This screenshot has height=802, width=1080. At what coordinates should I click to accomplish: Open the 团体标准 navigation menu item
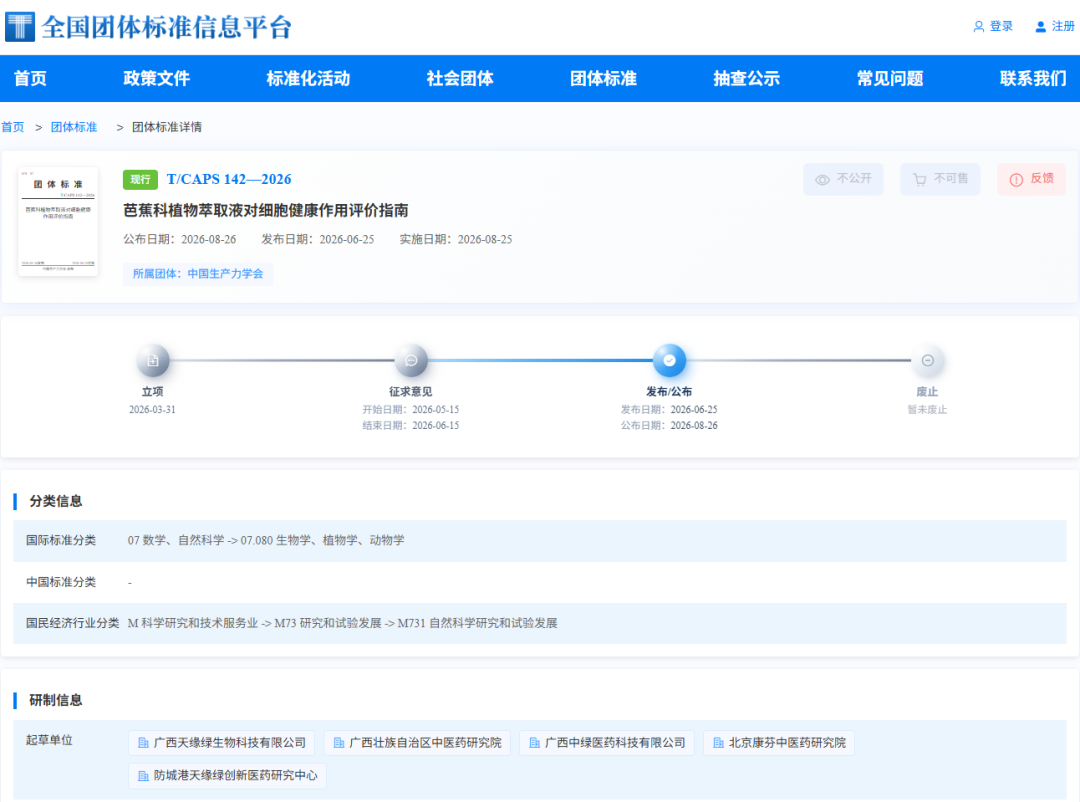tap(603, 79)
